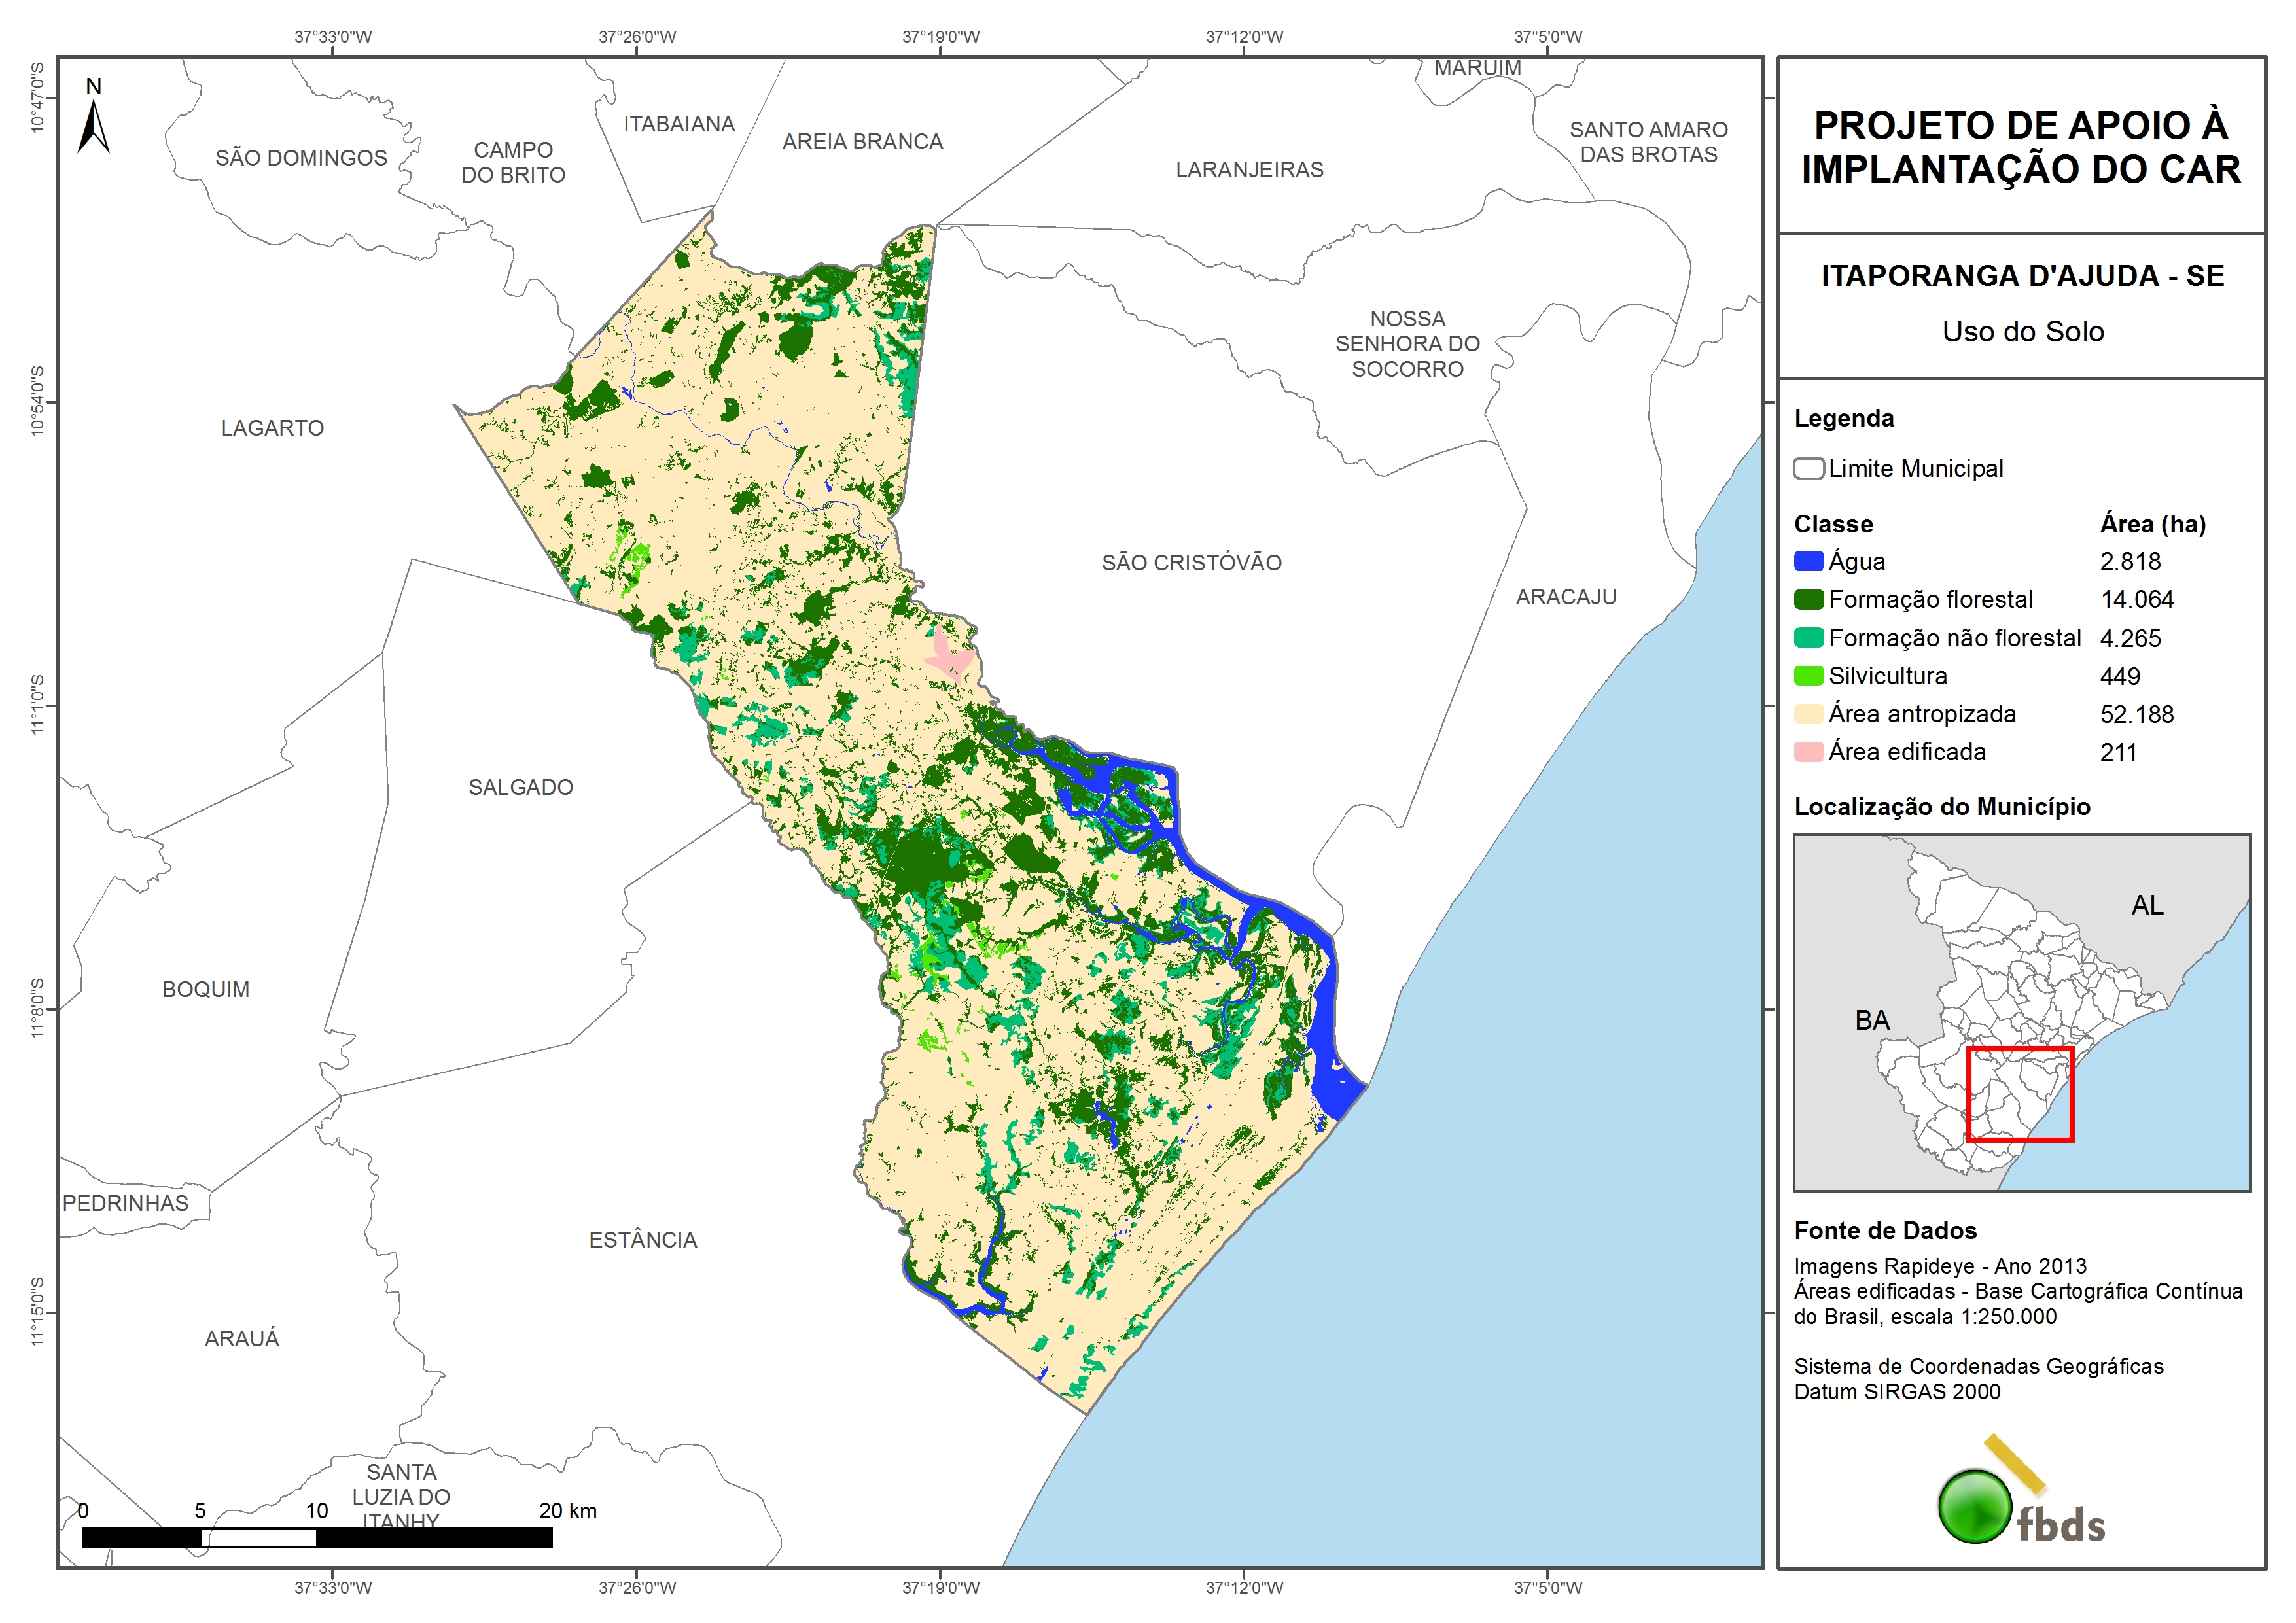Click the dark green Formação florestal swatch
The image size is (2296, 1623).
[x=1808, y=600]
